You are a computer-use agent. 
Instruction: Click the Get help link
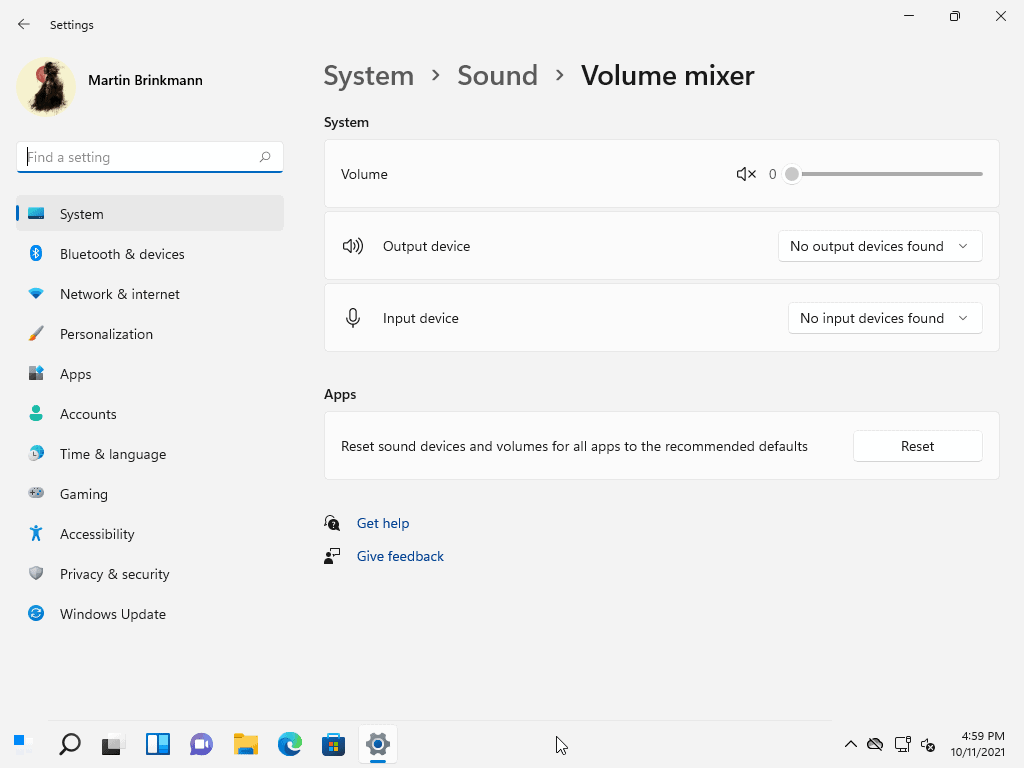[x=383, y=523]
